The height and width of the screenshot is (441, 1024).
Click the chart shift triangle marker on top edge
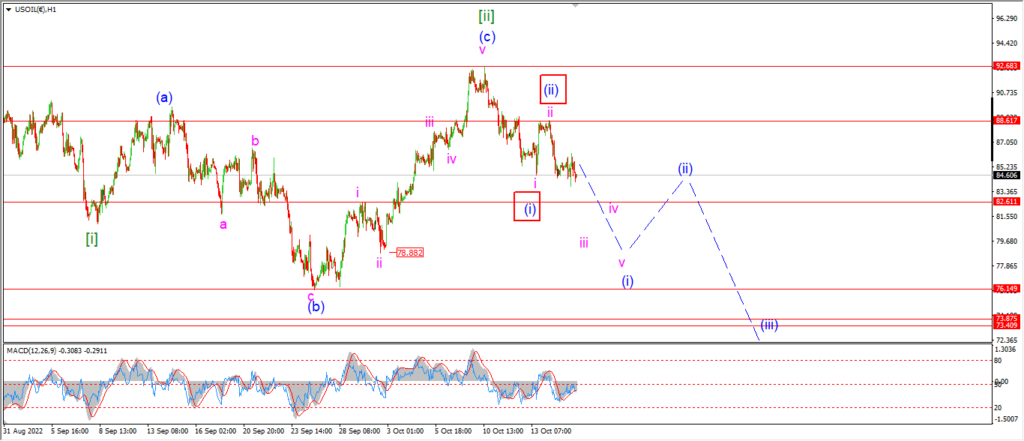coord(575,5)
